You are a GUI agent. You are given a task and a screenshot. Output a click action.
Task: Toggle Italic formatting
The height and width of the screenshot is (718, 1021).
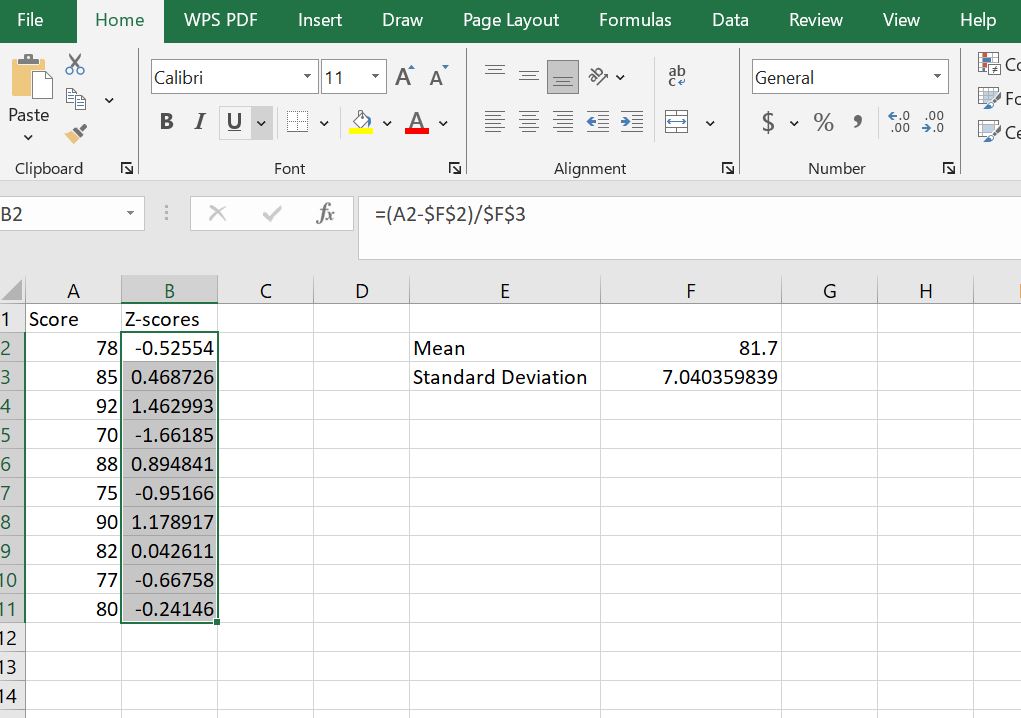click(x=199, y=121)
